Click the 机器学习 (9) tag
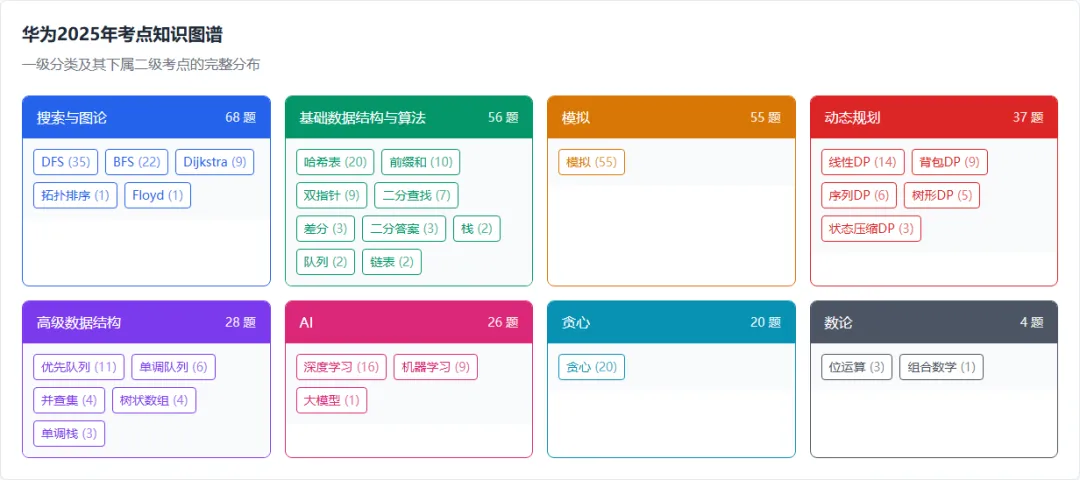Screen dimensions: 1080x480 (x=435, y=367)
